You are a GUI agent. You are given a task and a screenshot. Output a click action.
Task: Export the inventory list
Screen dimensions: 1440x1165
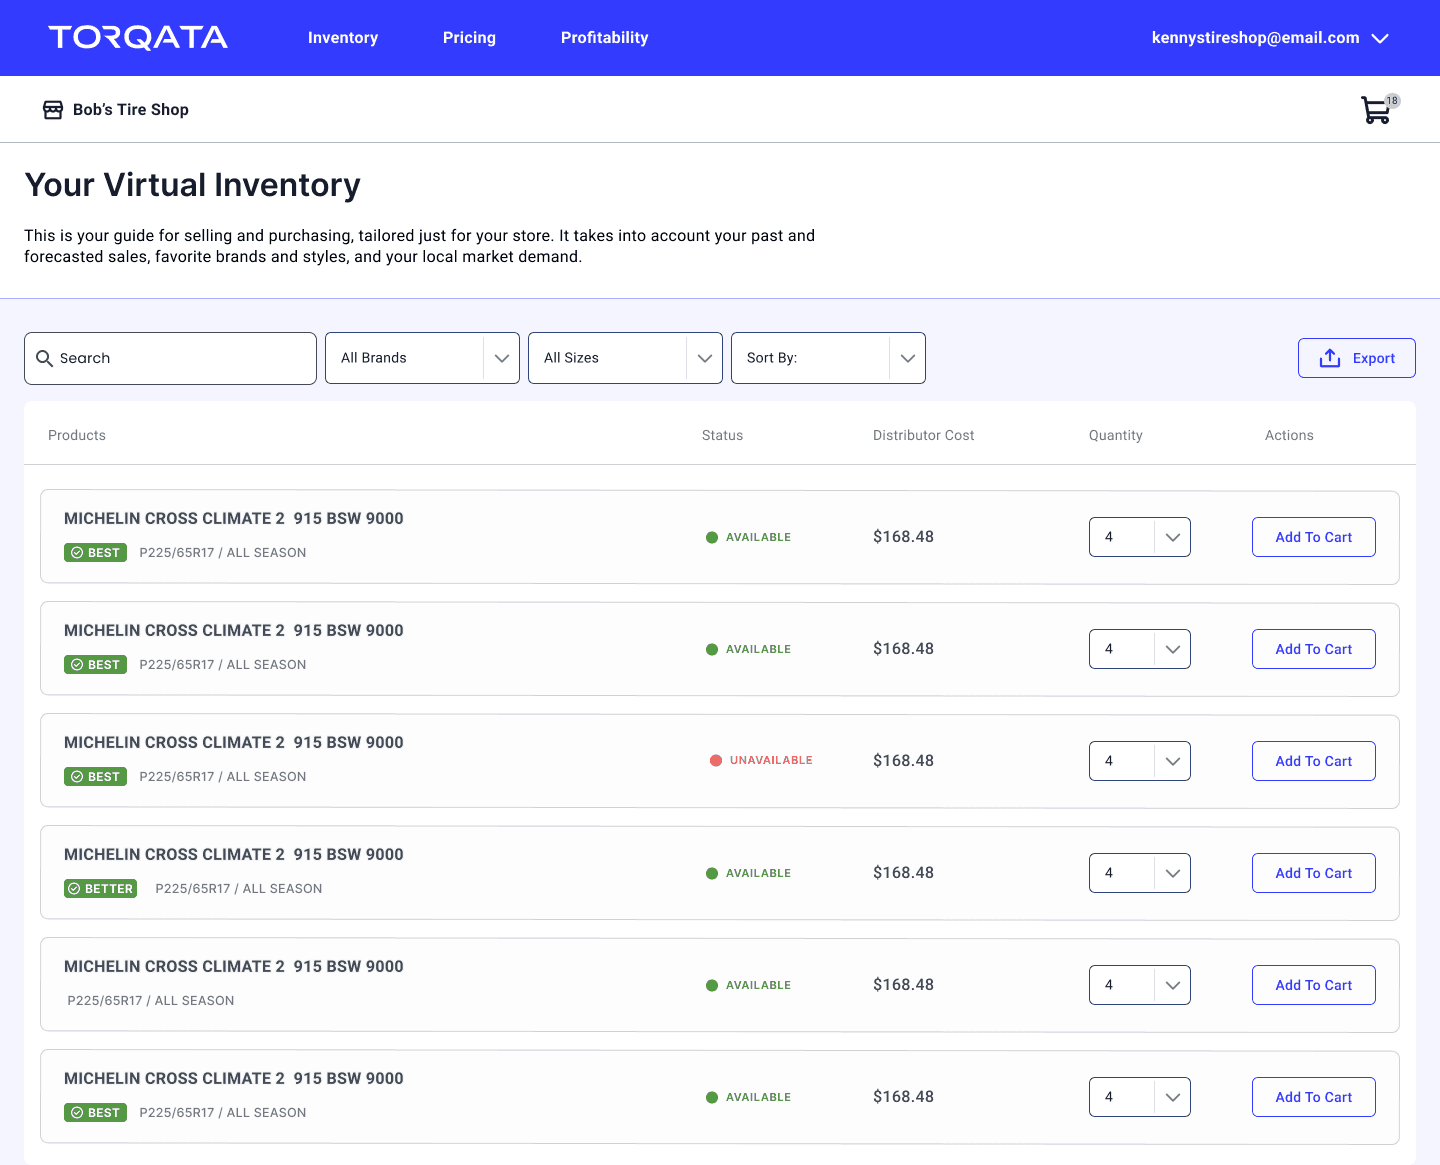coord(1356,358)
